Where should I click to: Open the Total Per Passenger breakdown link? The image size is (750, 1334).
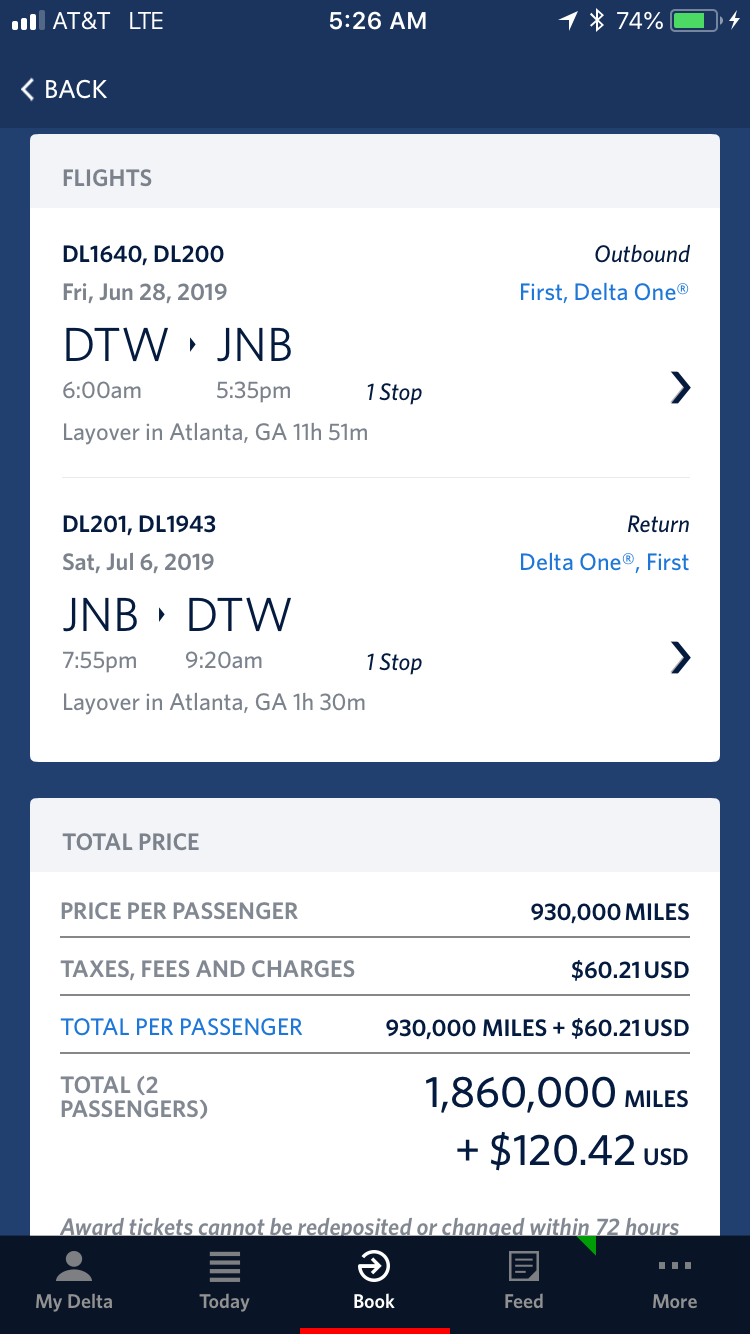point(181,1027)
